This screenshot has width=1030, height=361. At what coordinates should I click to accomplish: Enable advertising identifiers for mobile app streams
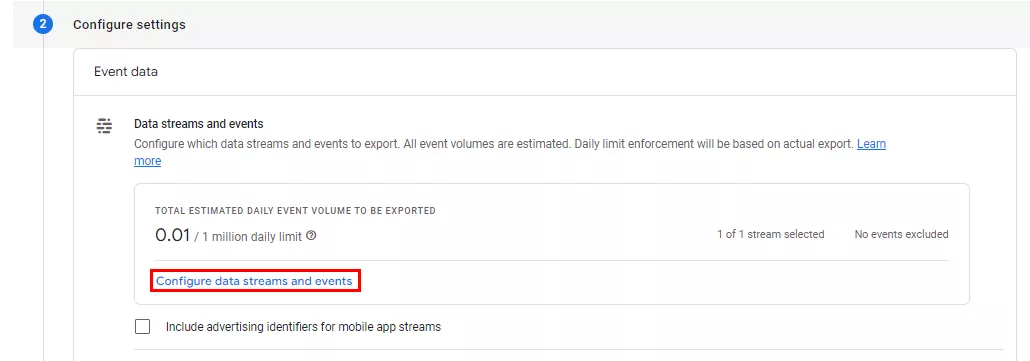142,326
